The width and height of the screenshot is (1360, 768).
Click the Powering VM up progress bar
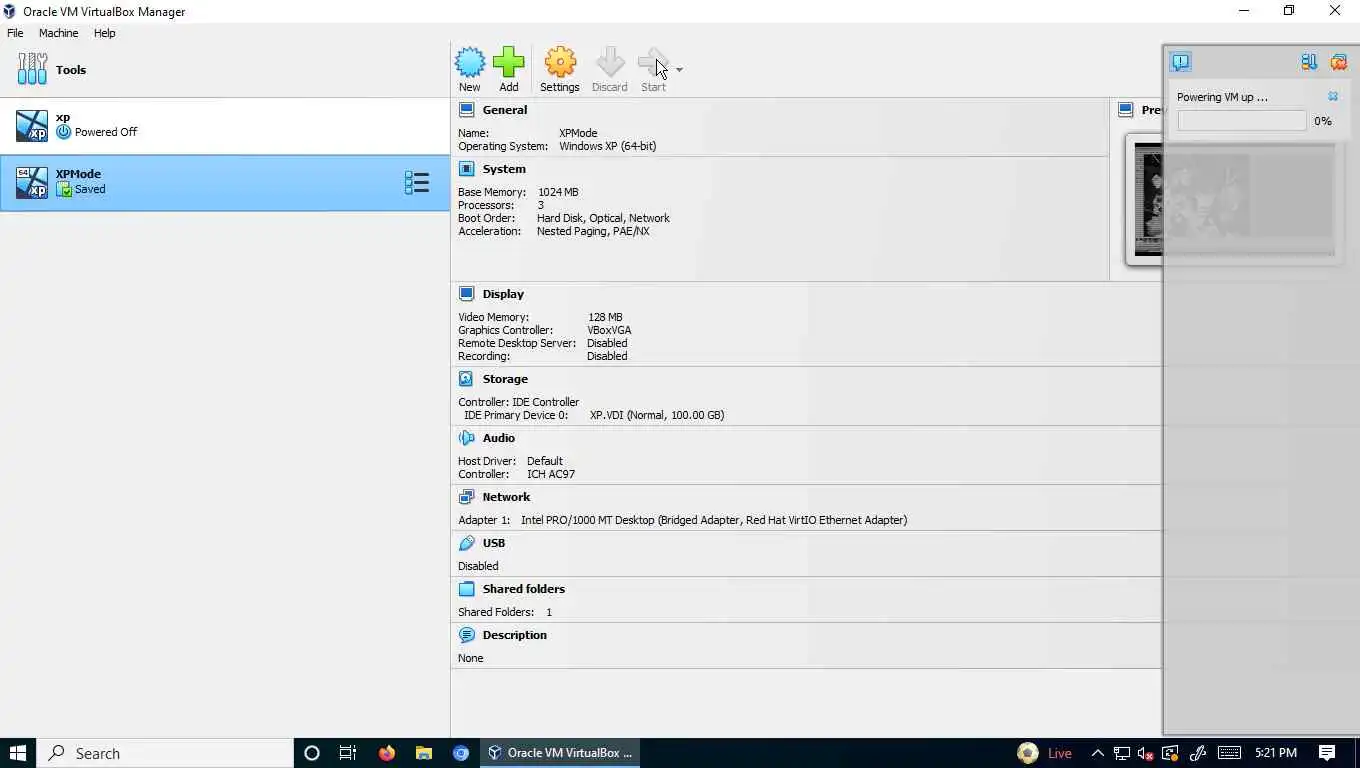point(1242,121)
